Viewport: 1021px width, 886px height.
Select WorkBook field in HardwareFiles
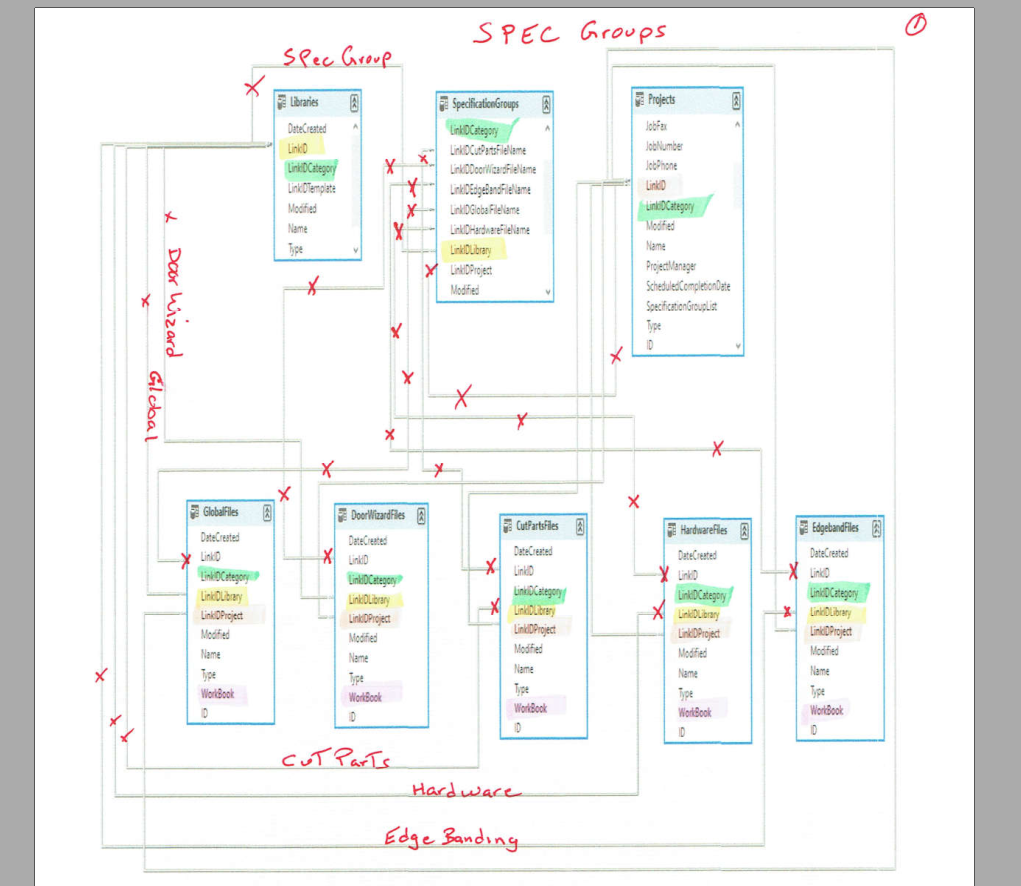pos(694,713)
